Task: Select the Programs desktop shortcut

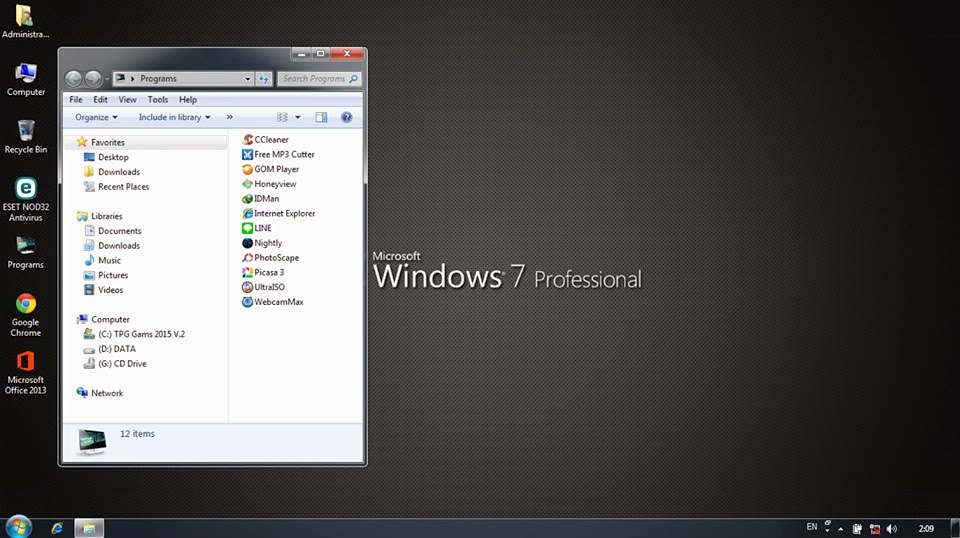Action: coord(26,253)
